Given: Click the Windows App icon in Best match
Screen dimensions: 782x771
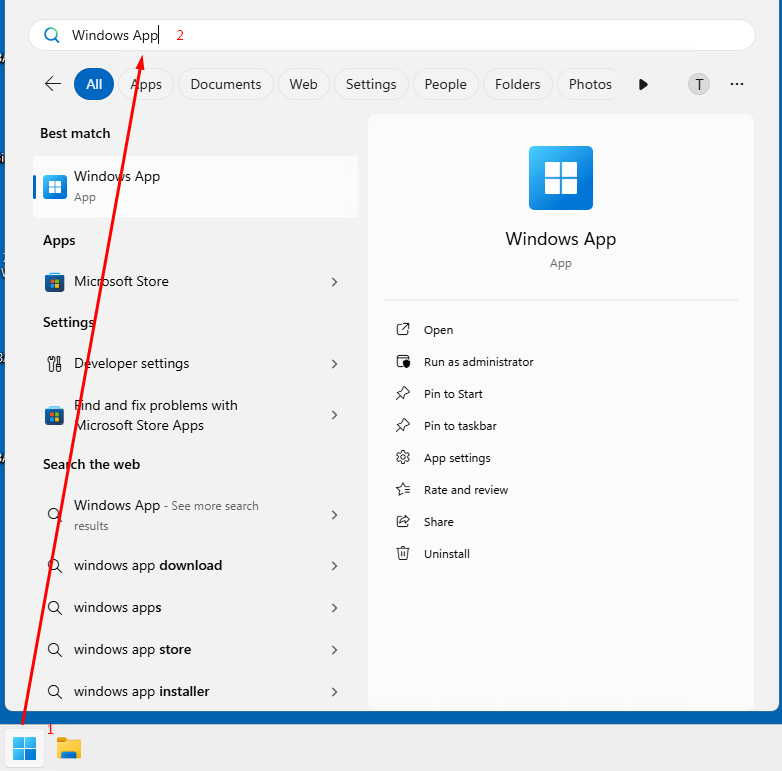Looking at the screenshot, I should click(x=55, y=187).
